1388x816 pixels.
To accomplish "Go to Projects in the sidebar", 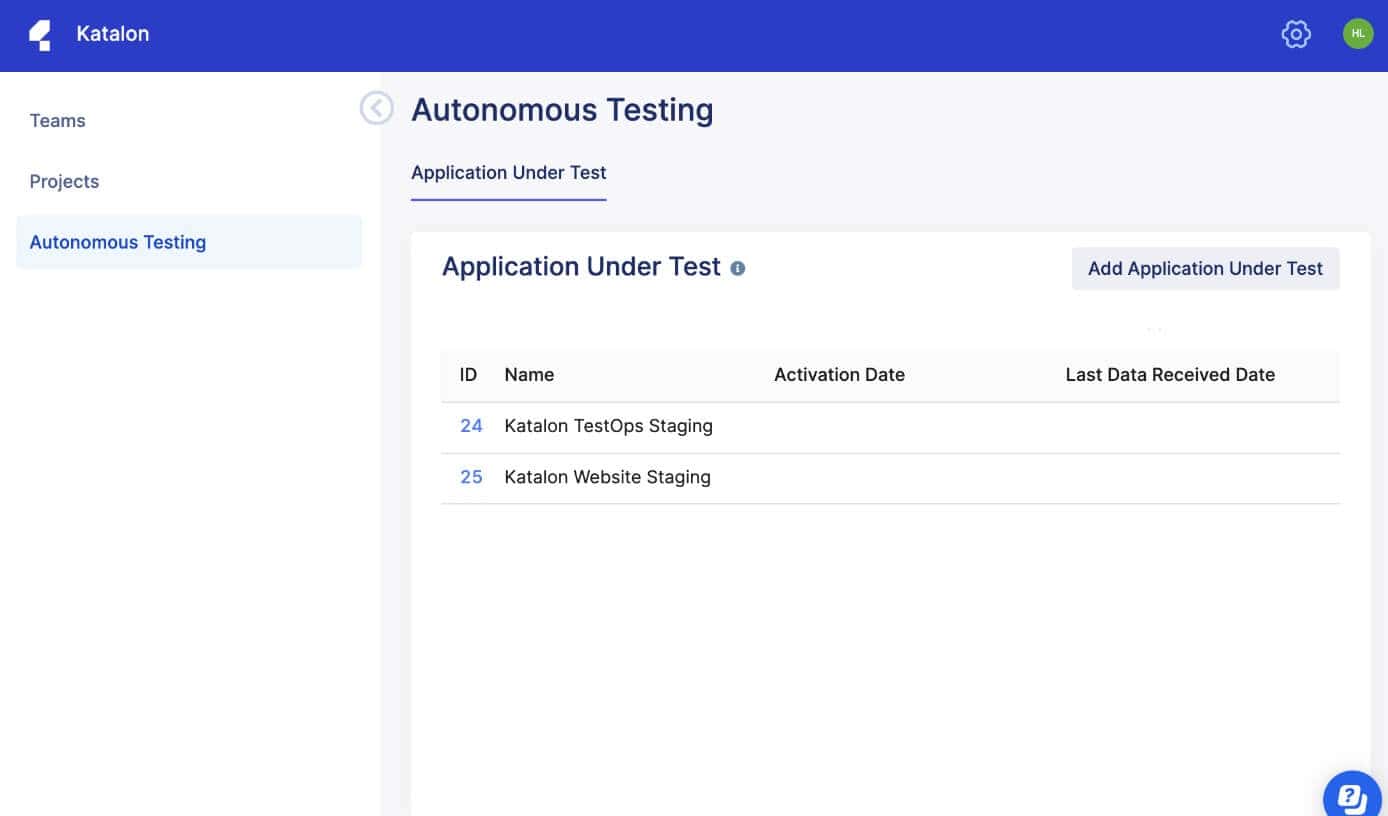I will (64, 182).
